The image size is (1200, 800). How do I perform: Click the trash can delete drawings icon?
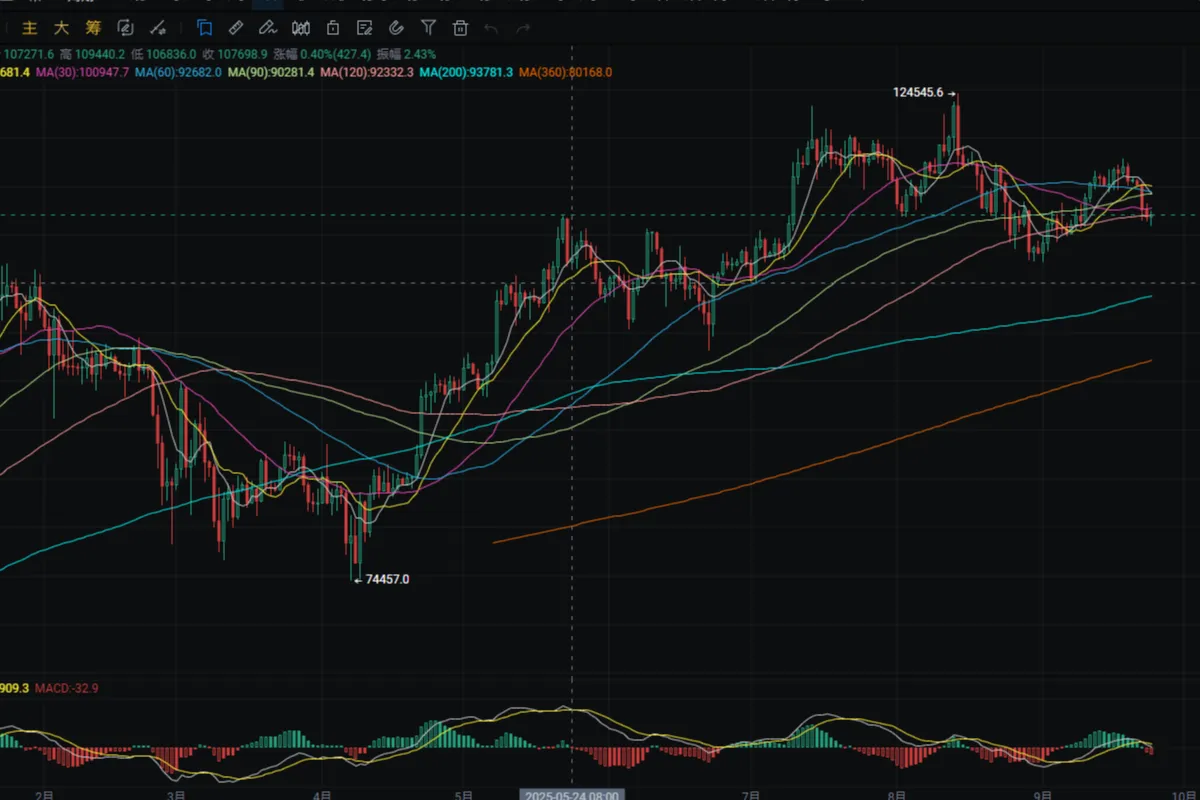(x=460, y=28)
